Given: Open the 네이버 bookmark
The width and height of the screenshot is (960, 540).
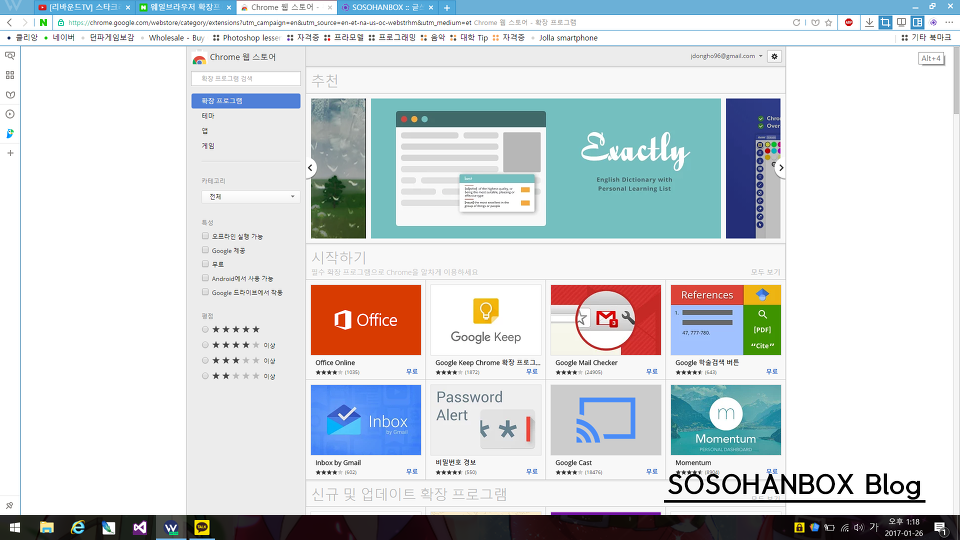Looking at the screenshot, I should coord(59,38).
